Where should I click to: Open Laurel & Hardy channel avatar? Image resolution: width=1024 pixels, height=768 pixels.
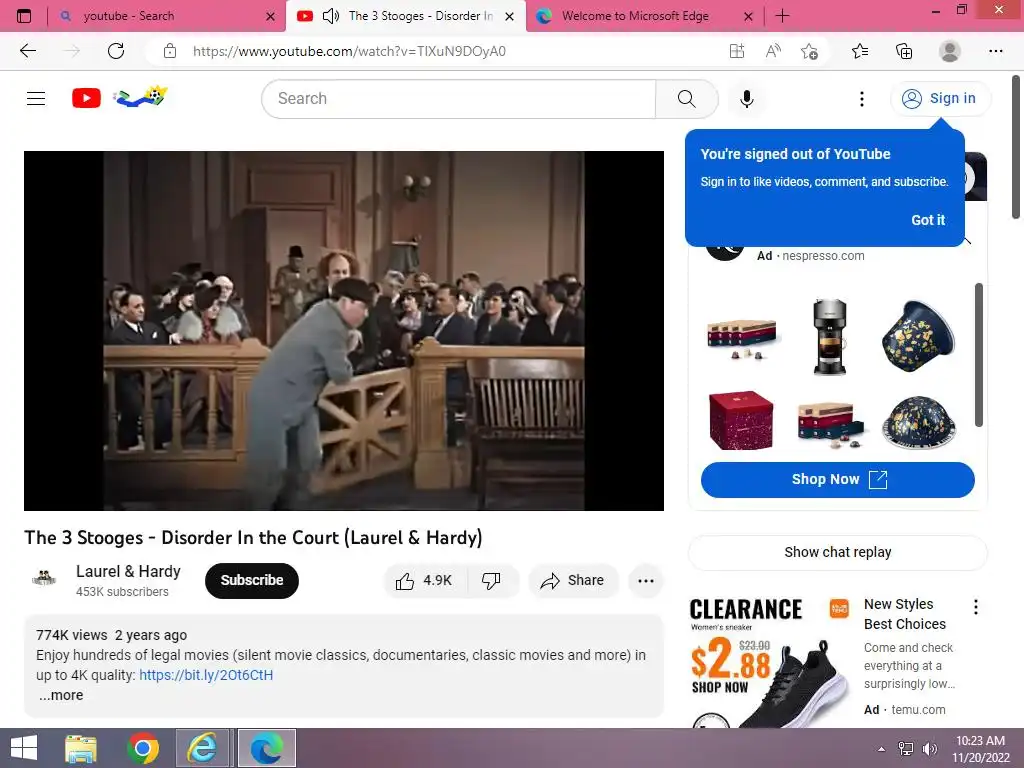(44, 579)
